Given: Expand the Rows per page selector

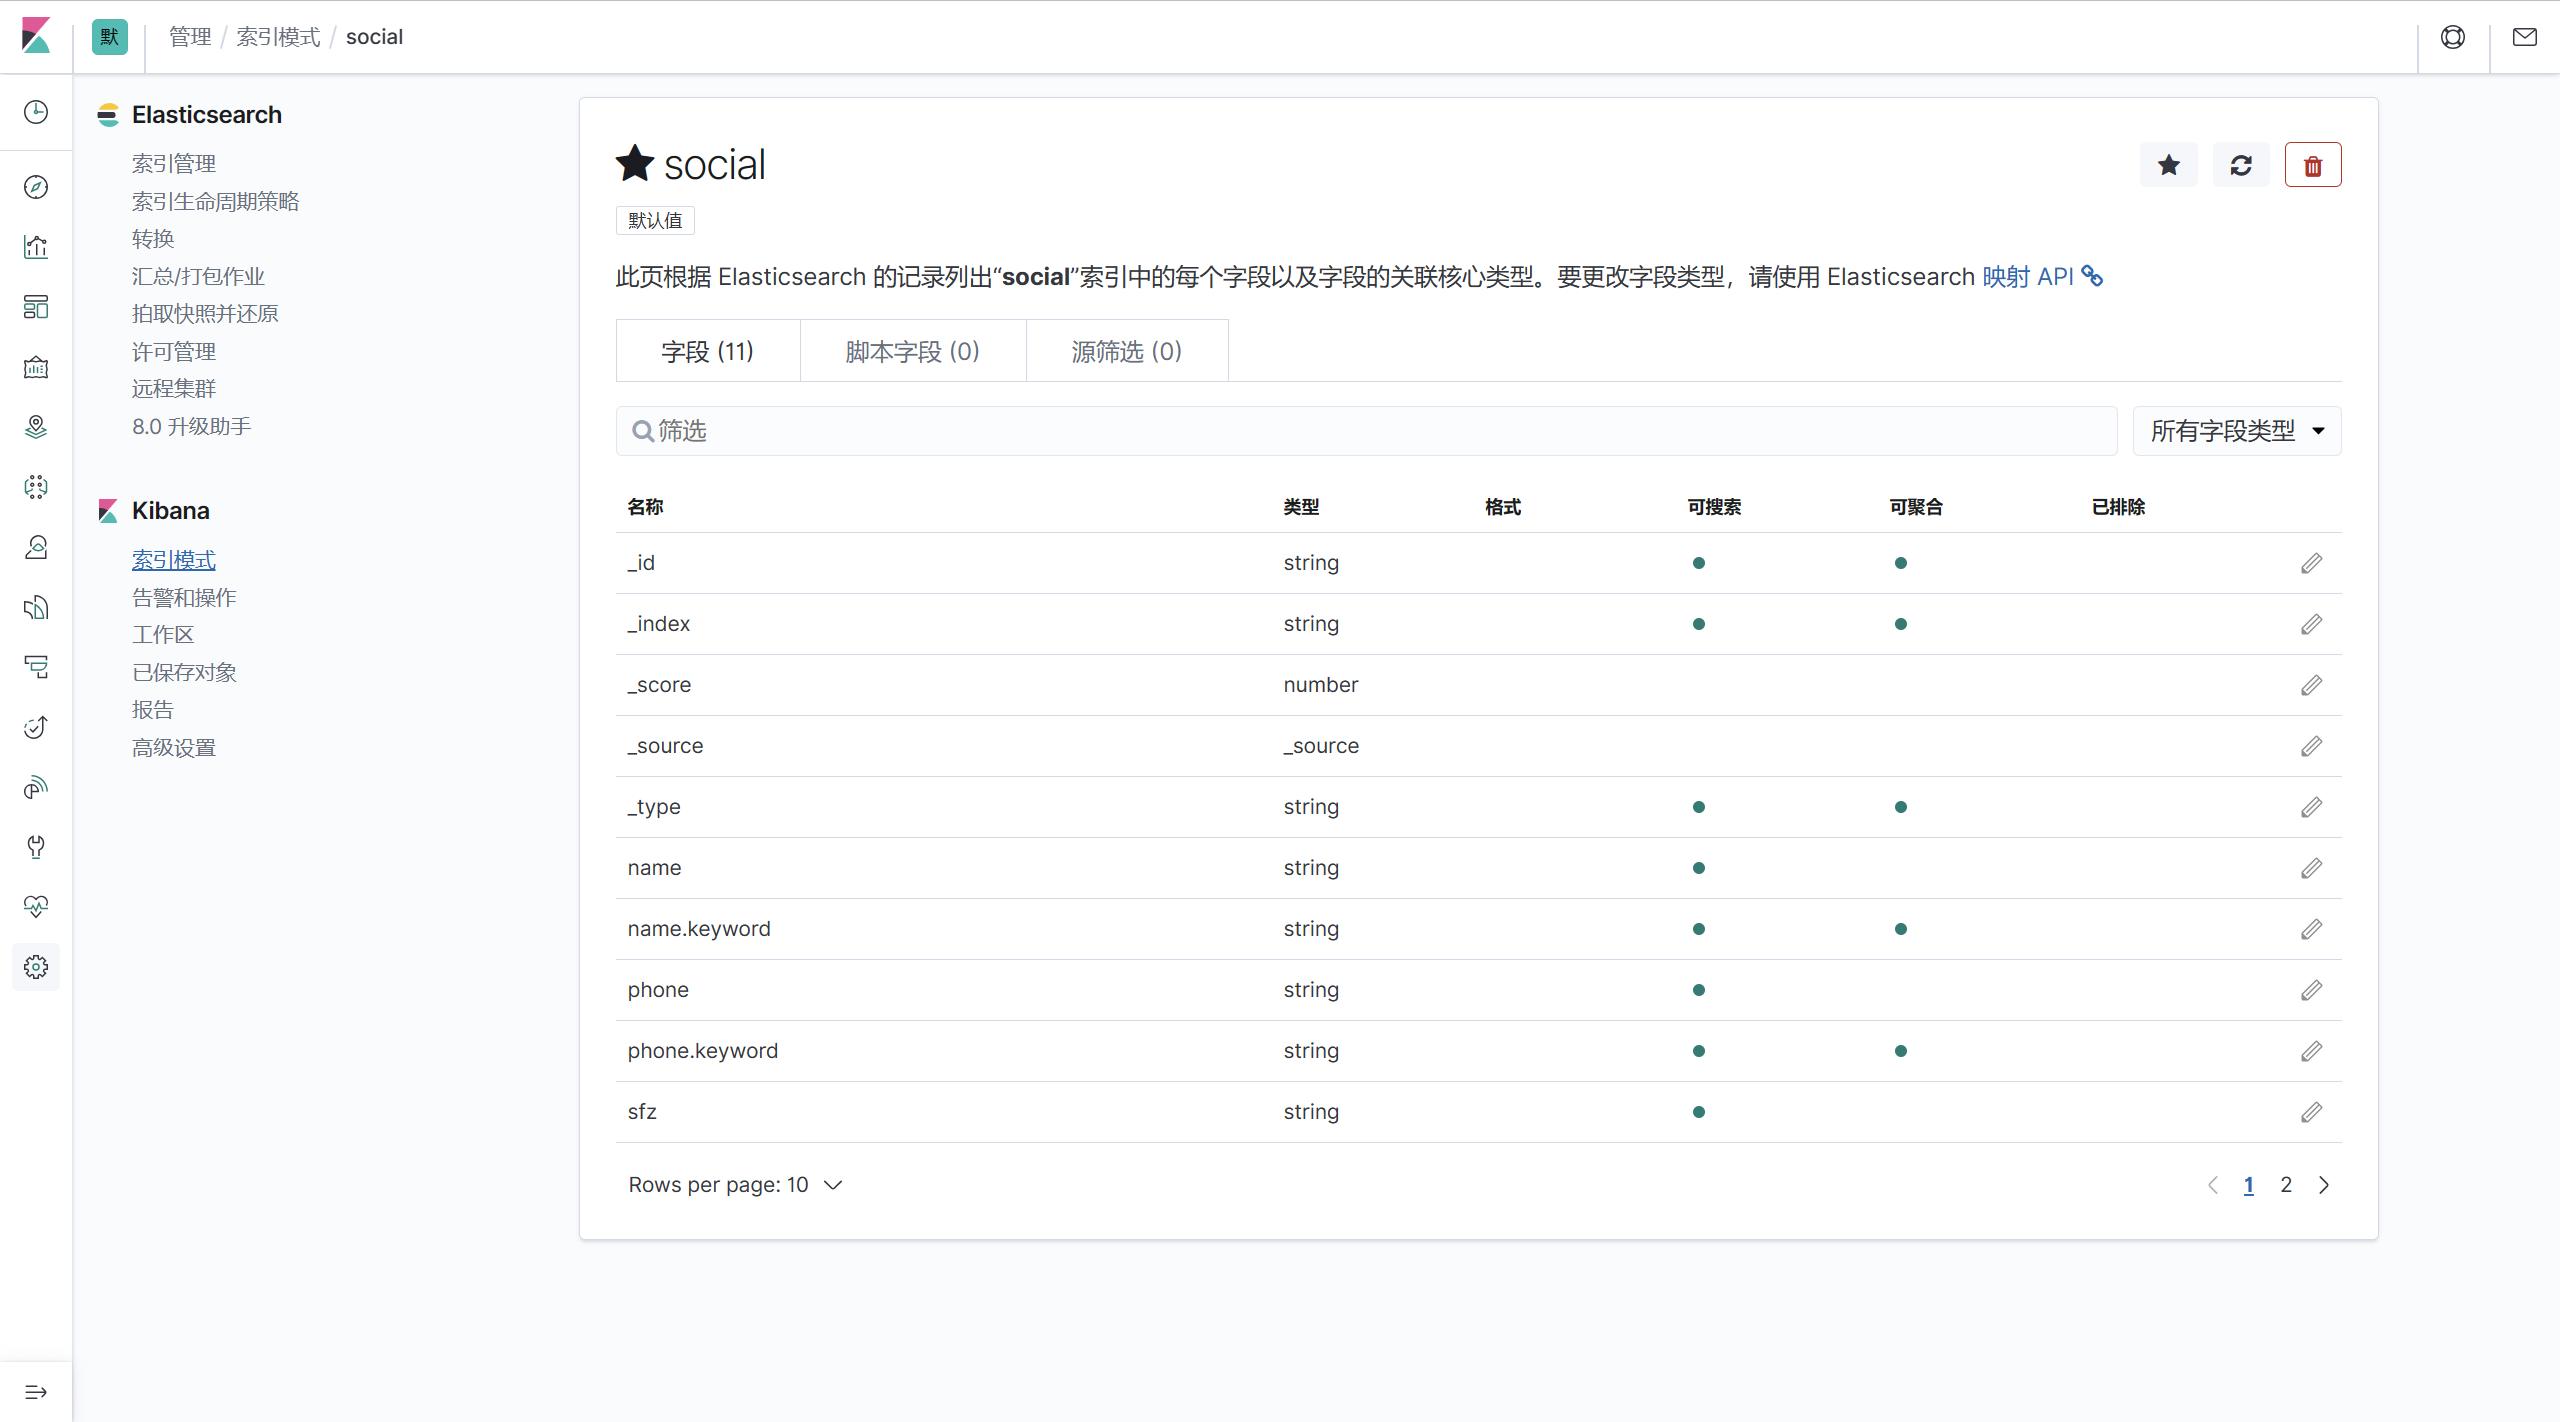Looking at the screenshot, I should coord(735,1185).
